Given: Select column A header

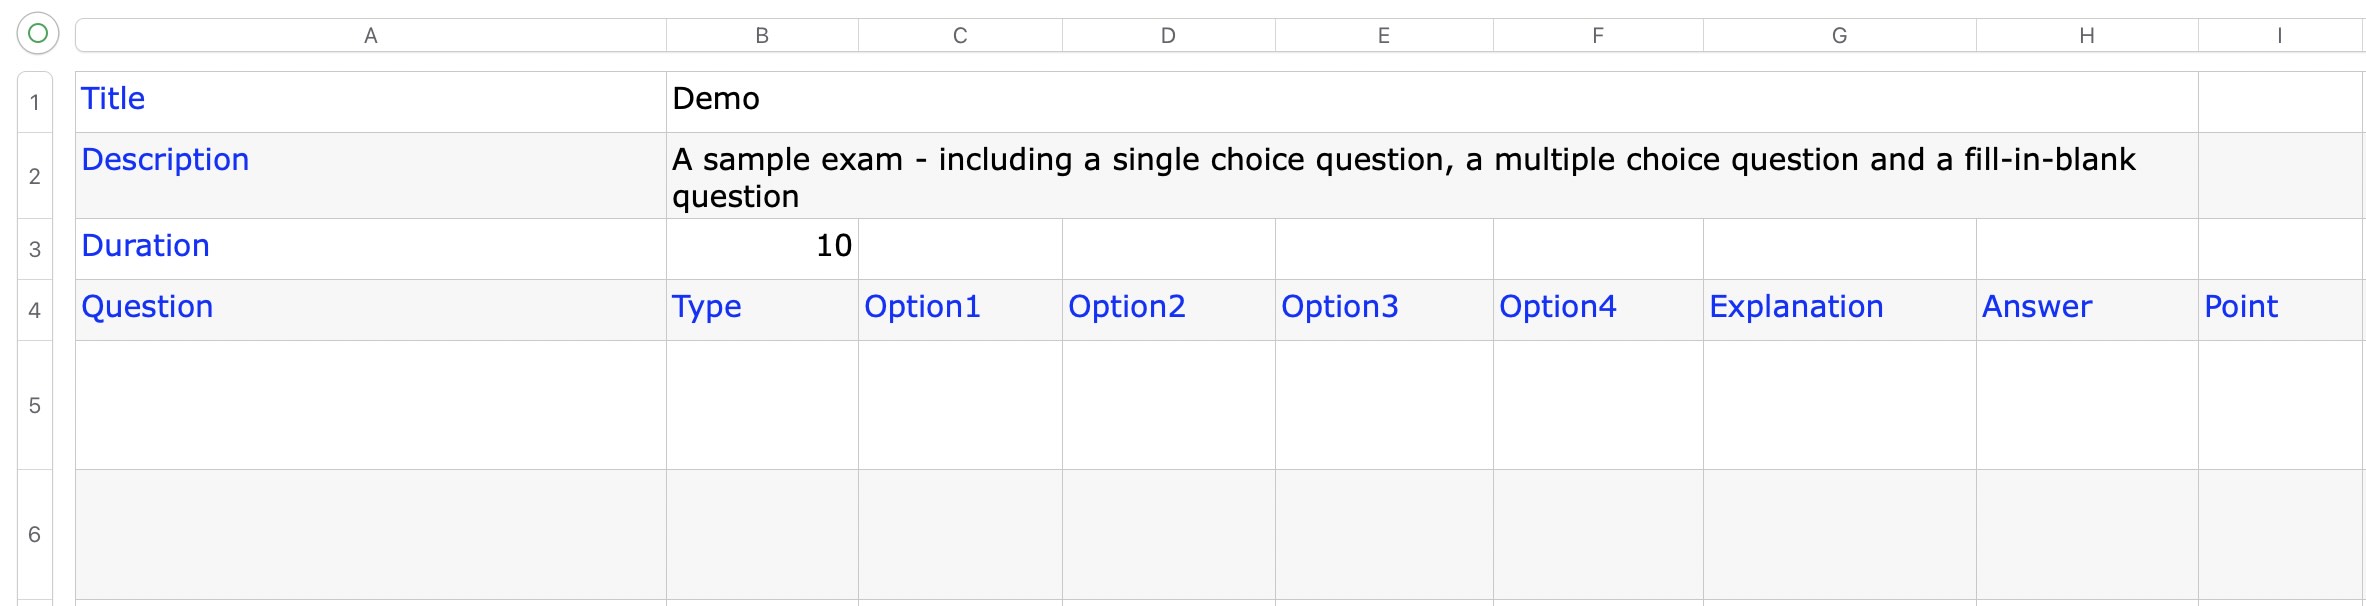Looking at the screenshot, I should pyautogui.click(x=370, y=36).
